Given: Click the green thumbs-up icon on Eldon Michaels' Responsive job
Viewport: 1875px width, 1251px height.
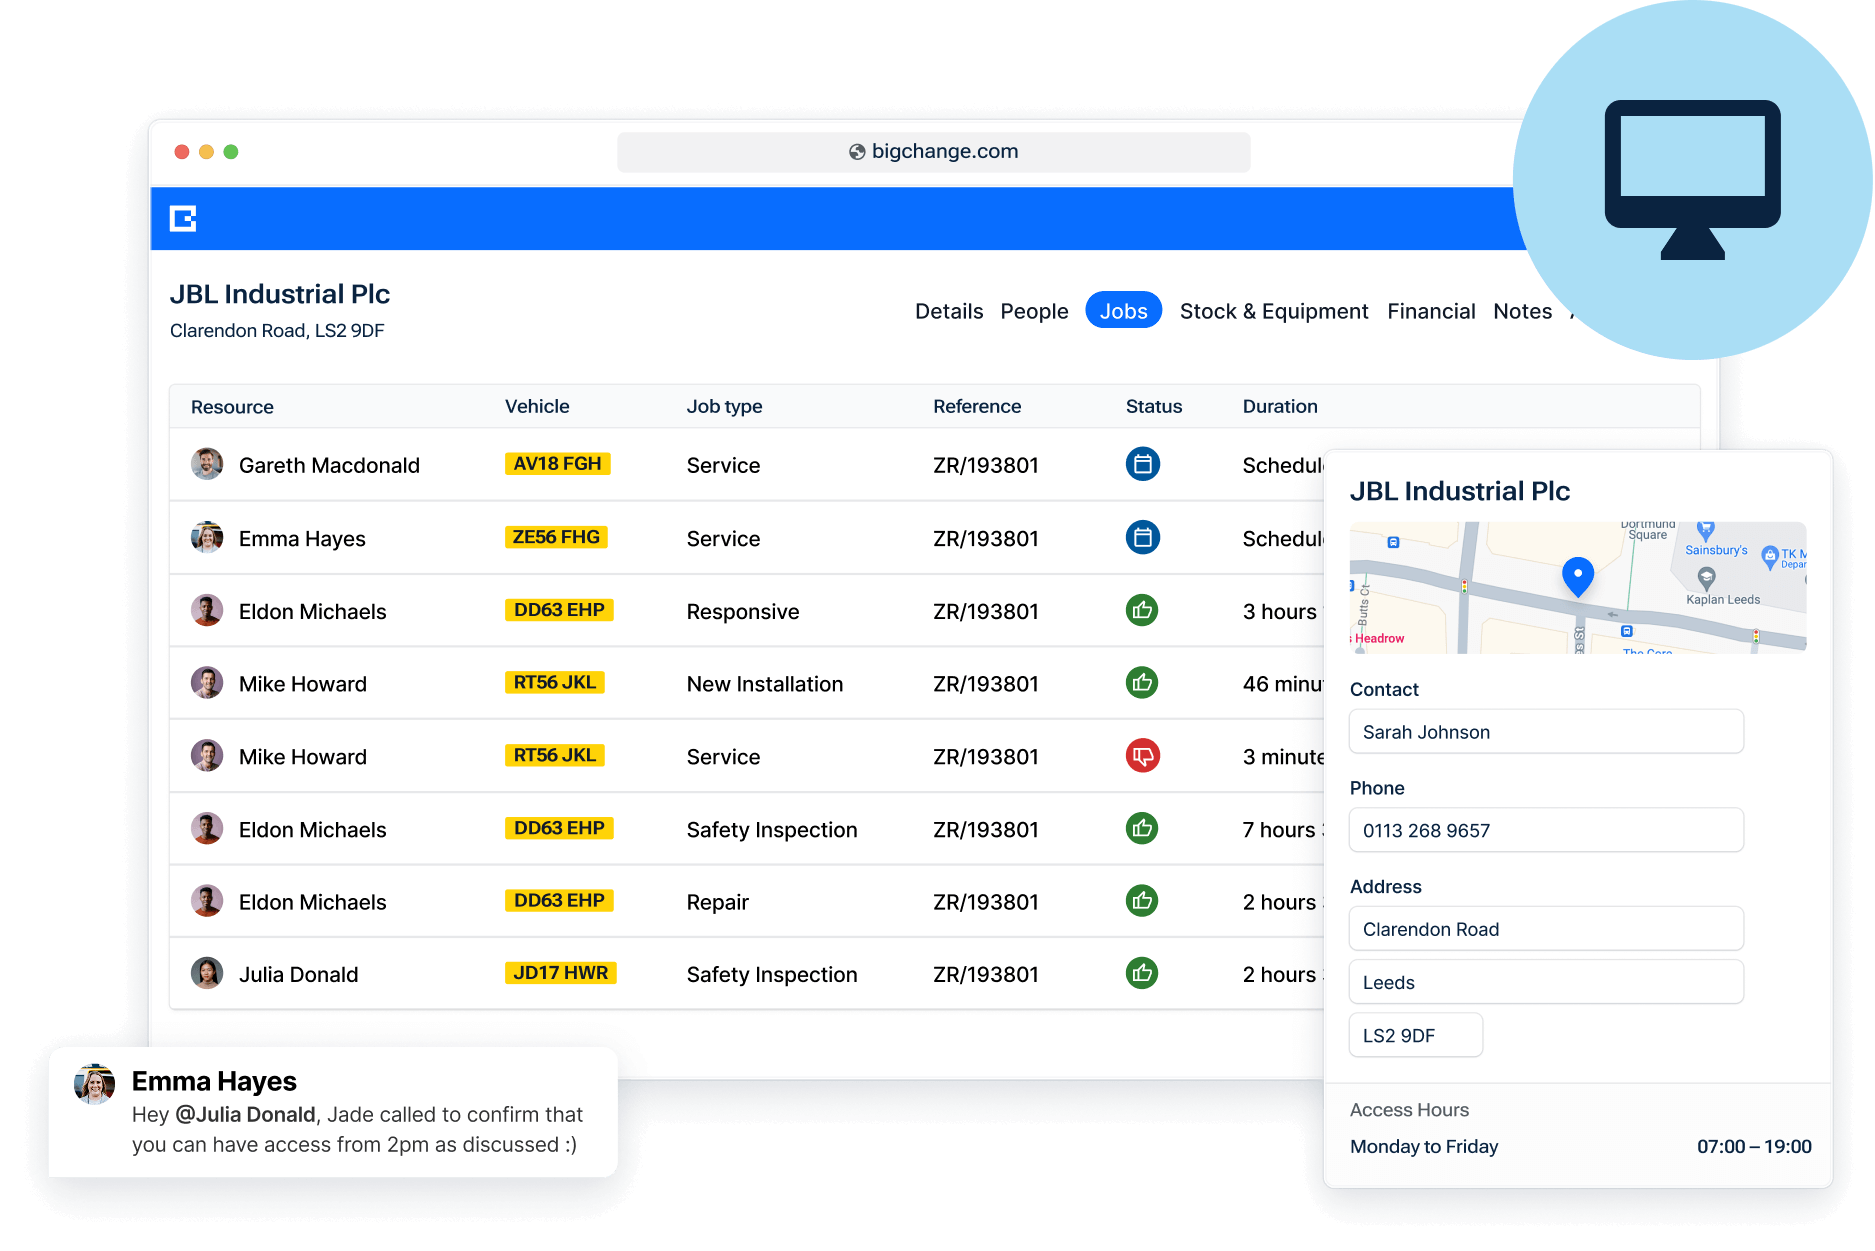Looking at the screenshot, I should [1142, 610].
